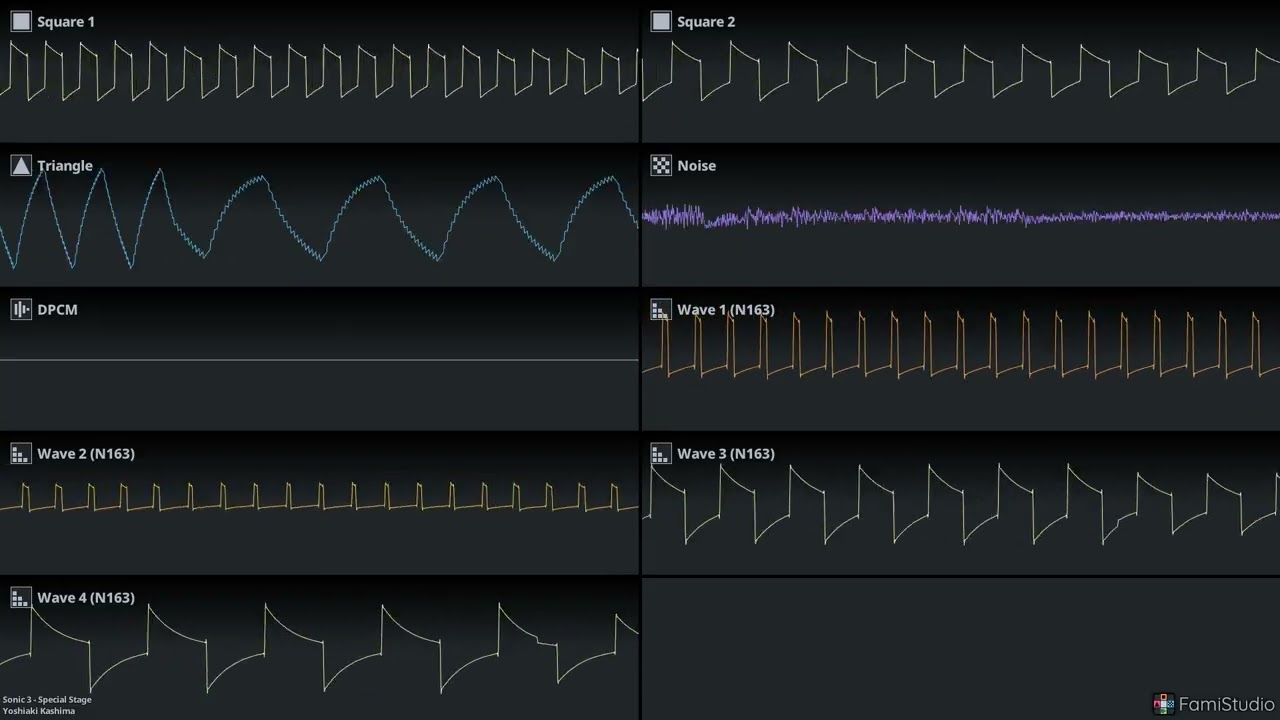Select the purple Noise channel waveform

[960, 216]
